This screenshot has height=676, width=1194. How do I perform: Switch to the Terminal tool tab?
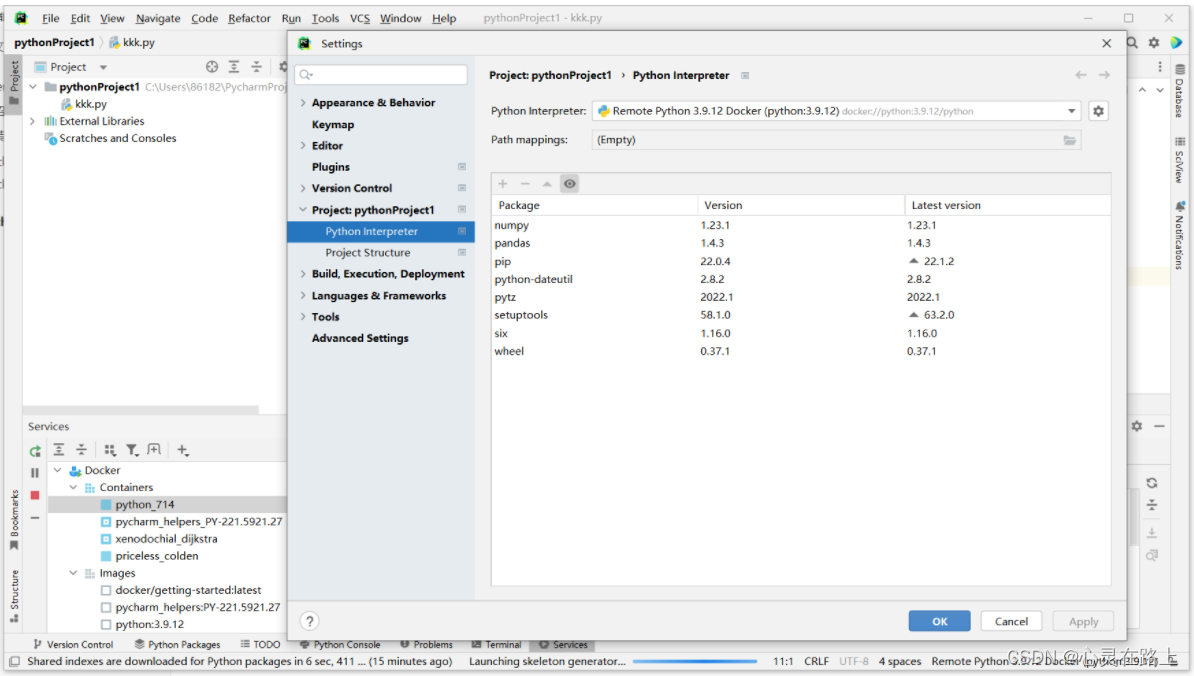(x=496, y=645)
